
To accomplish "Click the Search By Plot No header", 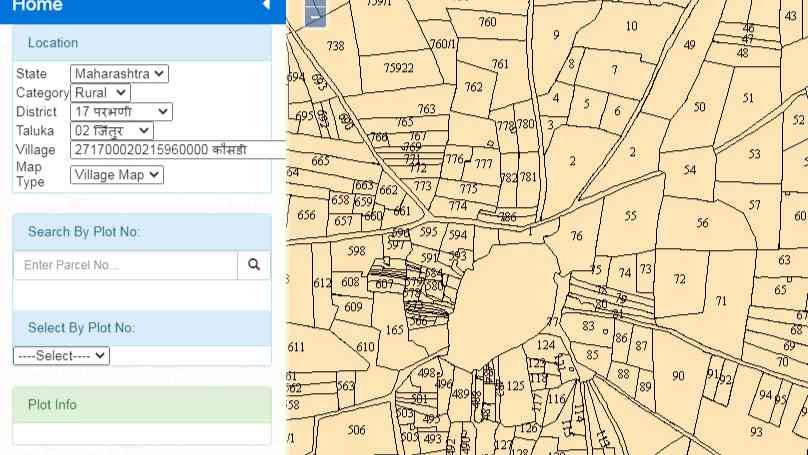I will (142, 232).
